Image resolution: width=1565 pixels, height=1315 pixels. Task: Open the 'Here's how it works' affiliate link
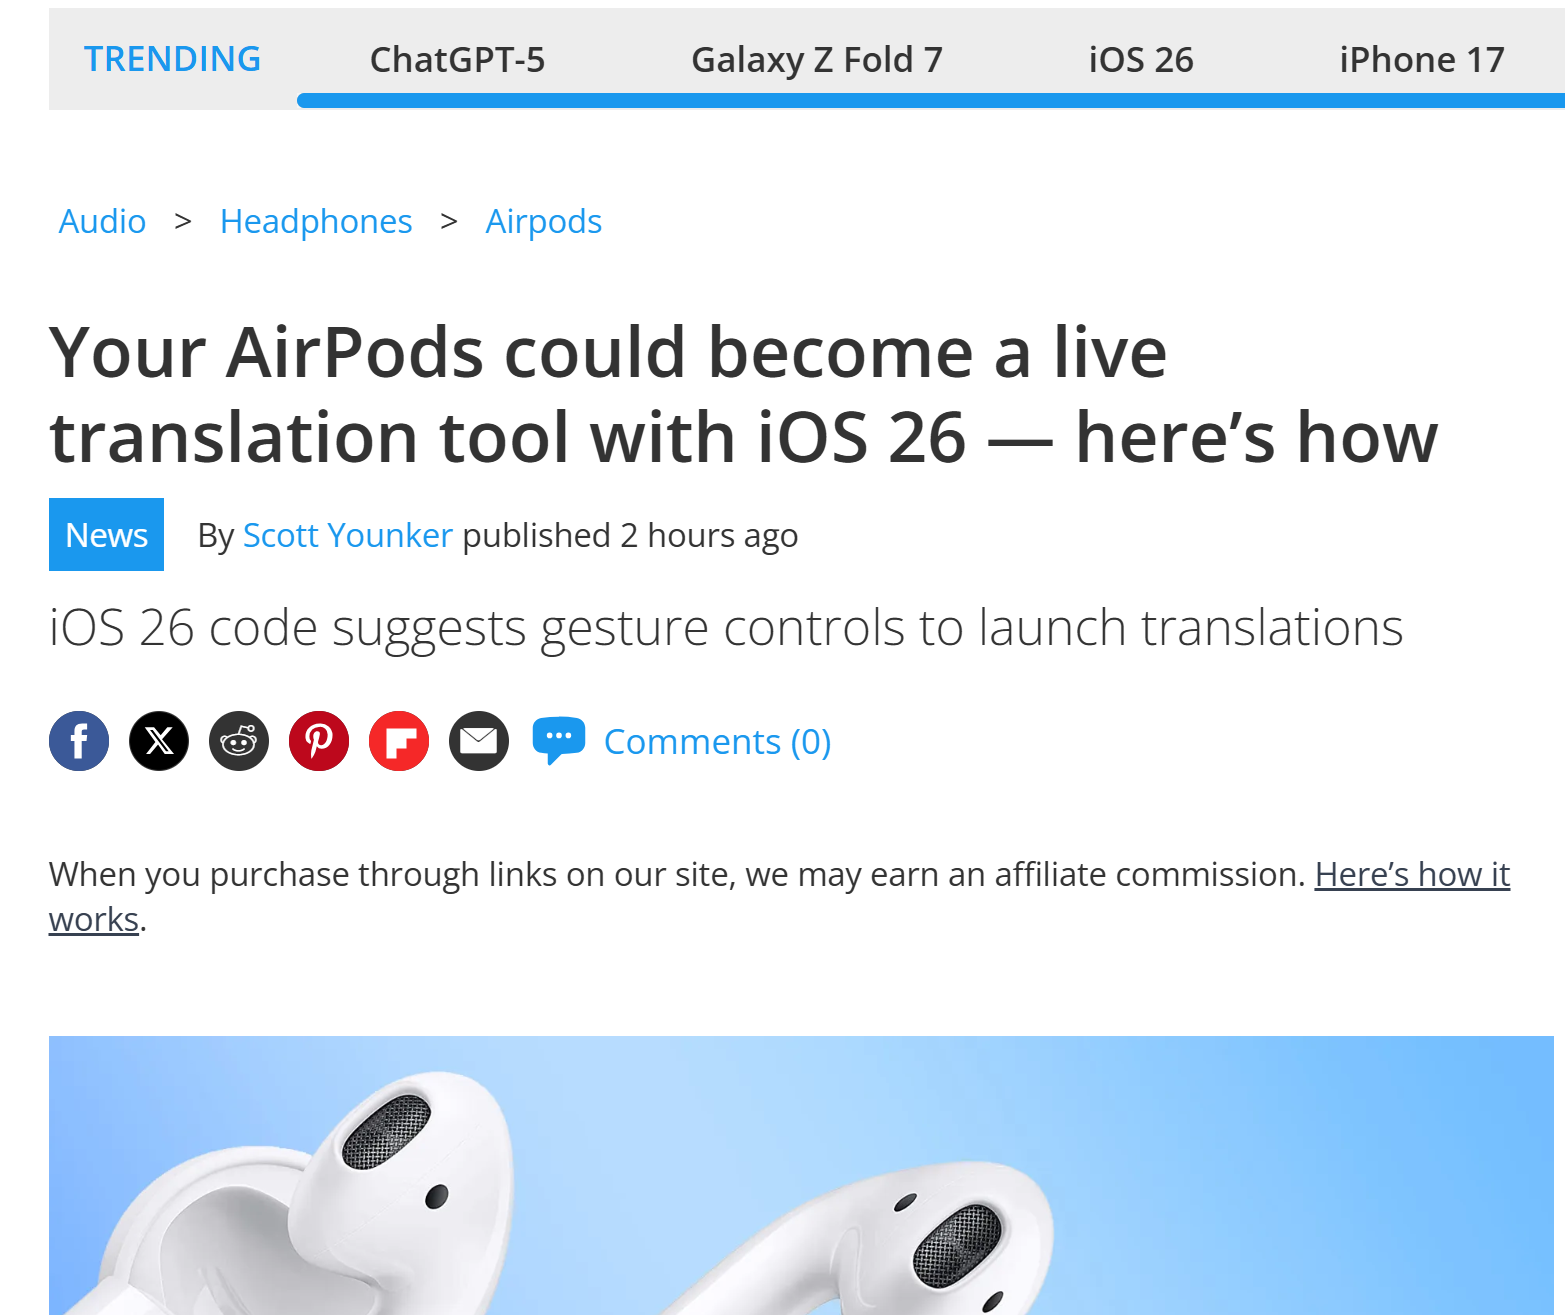(1412, 875)
